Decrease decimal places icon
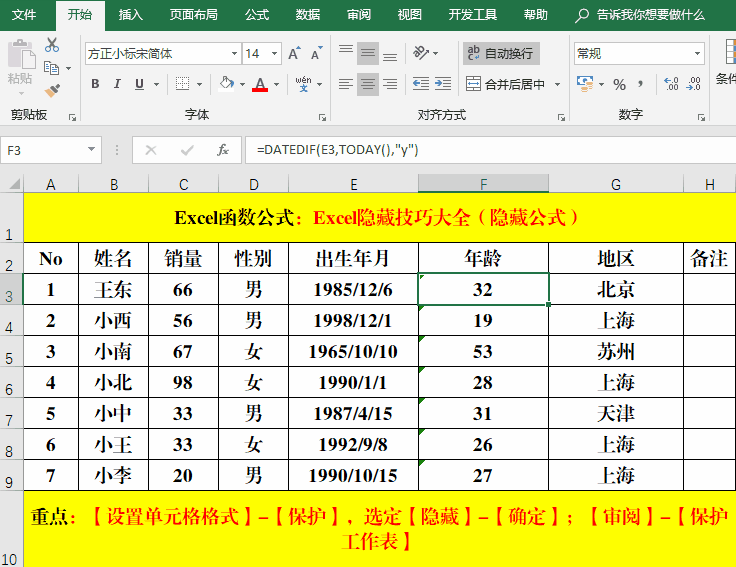 pyautogui.click(x=693, y=84)
